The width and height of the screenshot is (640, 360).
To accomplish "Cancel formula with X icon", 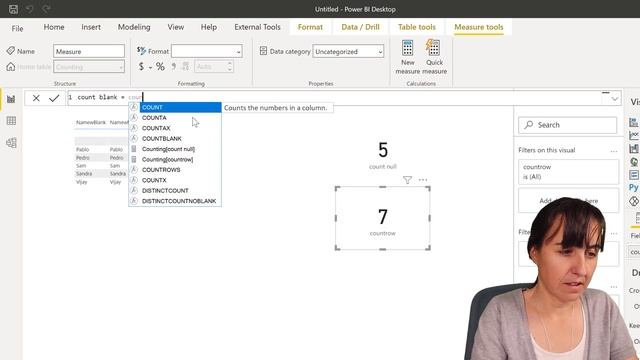I will point(36,98).
